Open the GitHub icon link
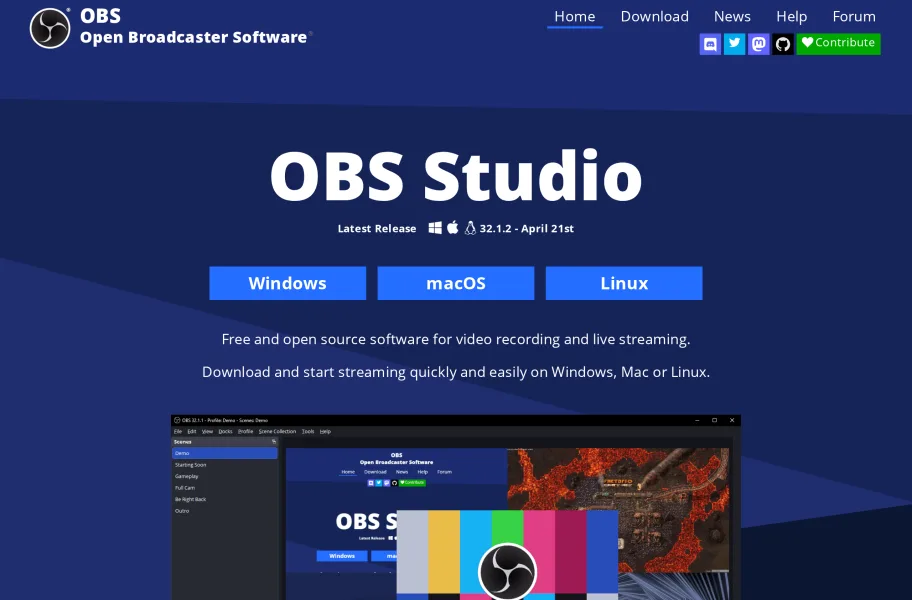 click(x=783, y=44)
